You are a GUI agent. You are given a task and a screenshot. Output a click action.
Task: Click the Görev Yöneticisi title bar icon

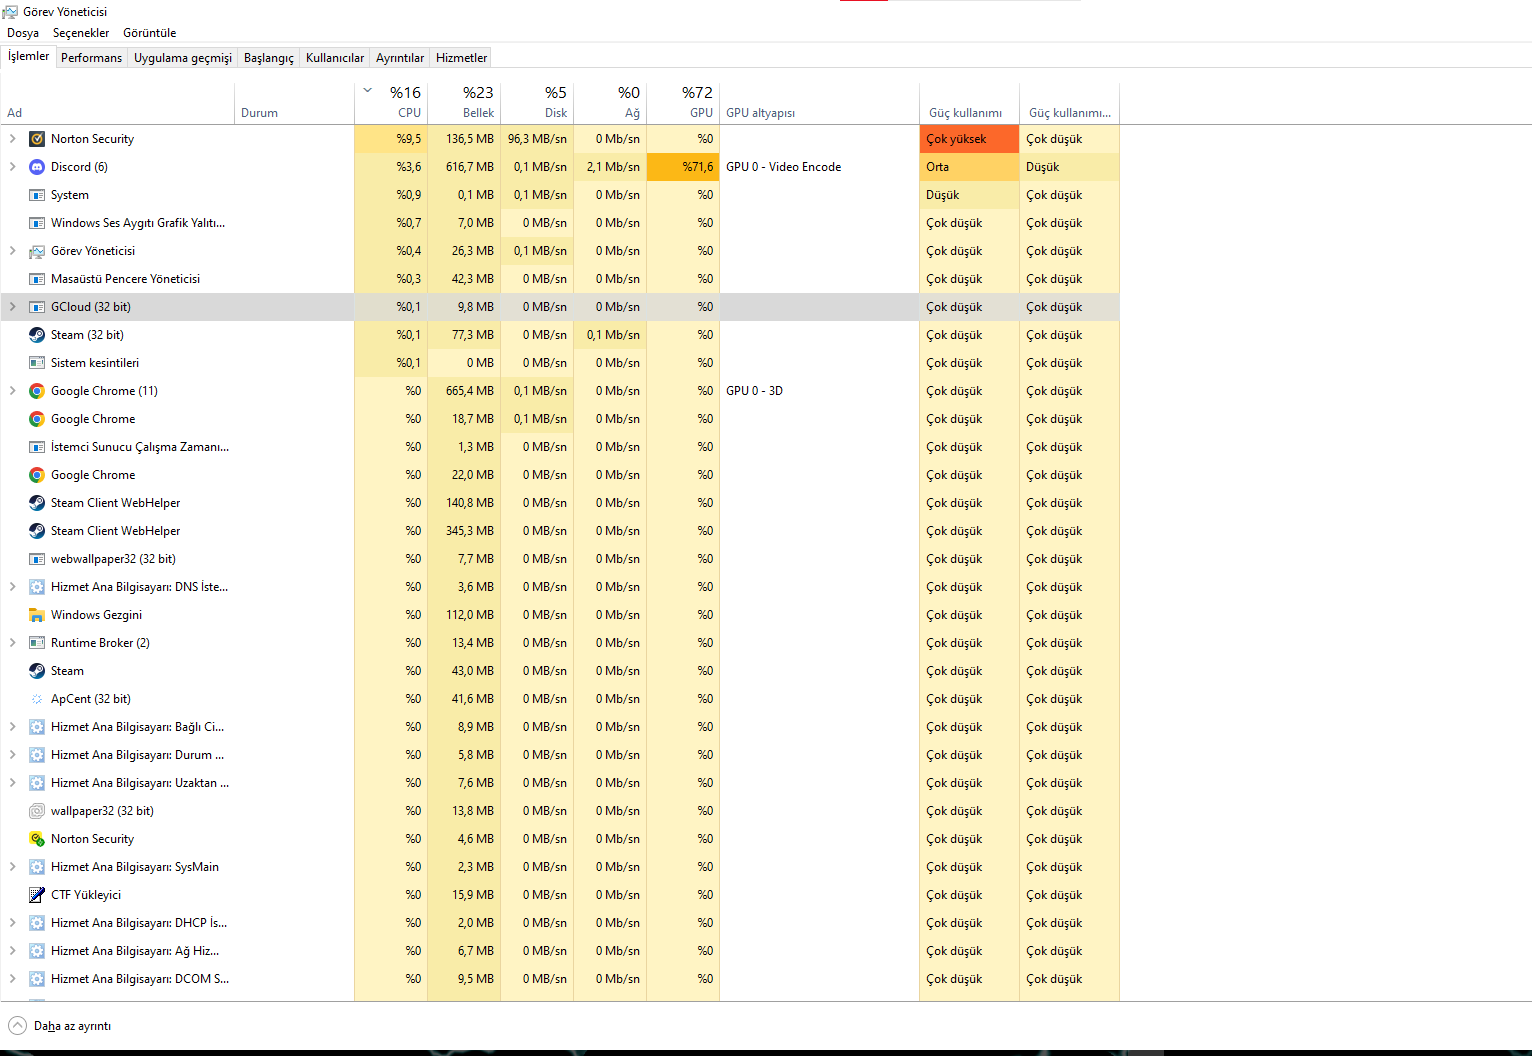click(x=10, y=12)
